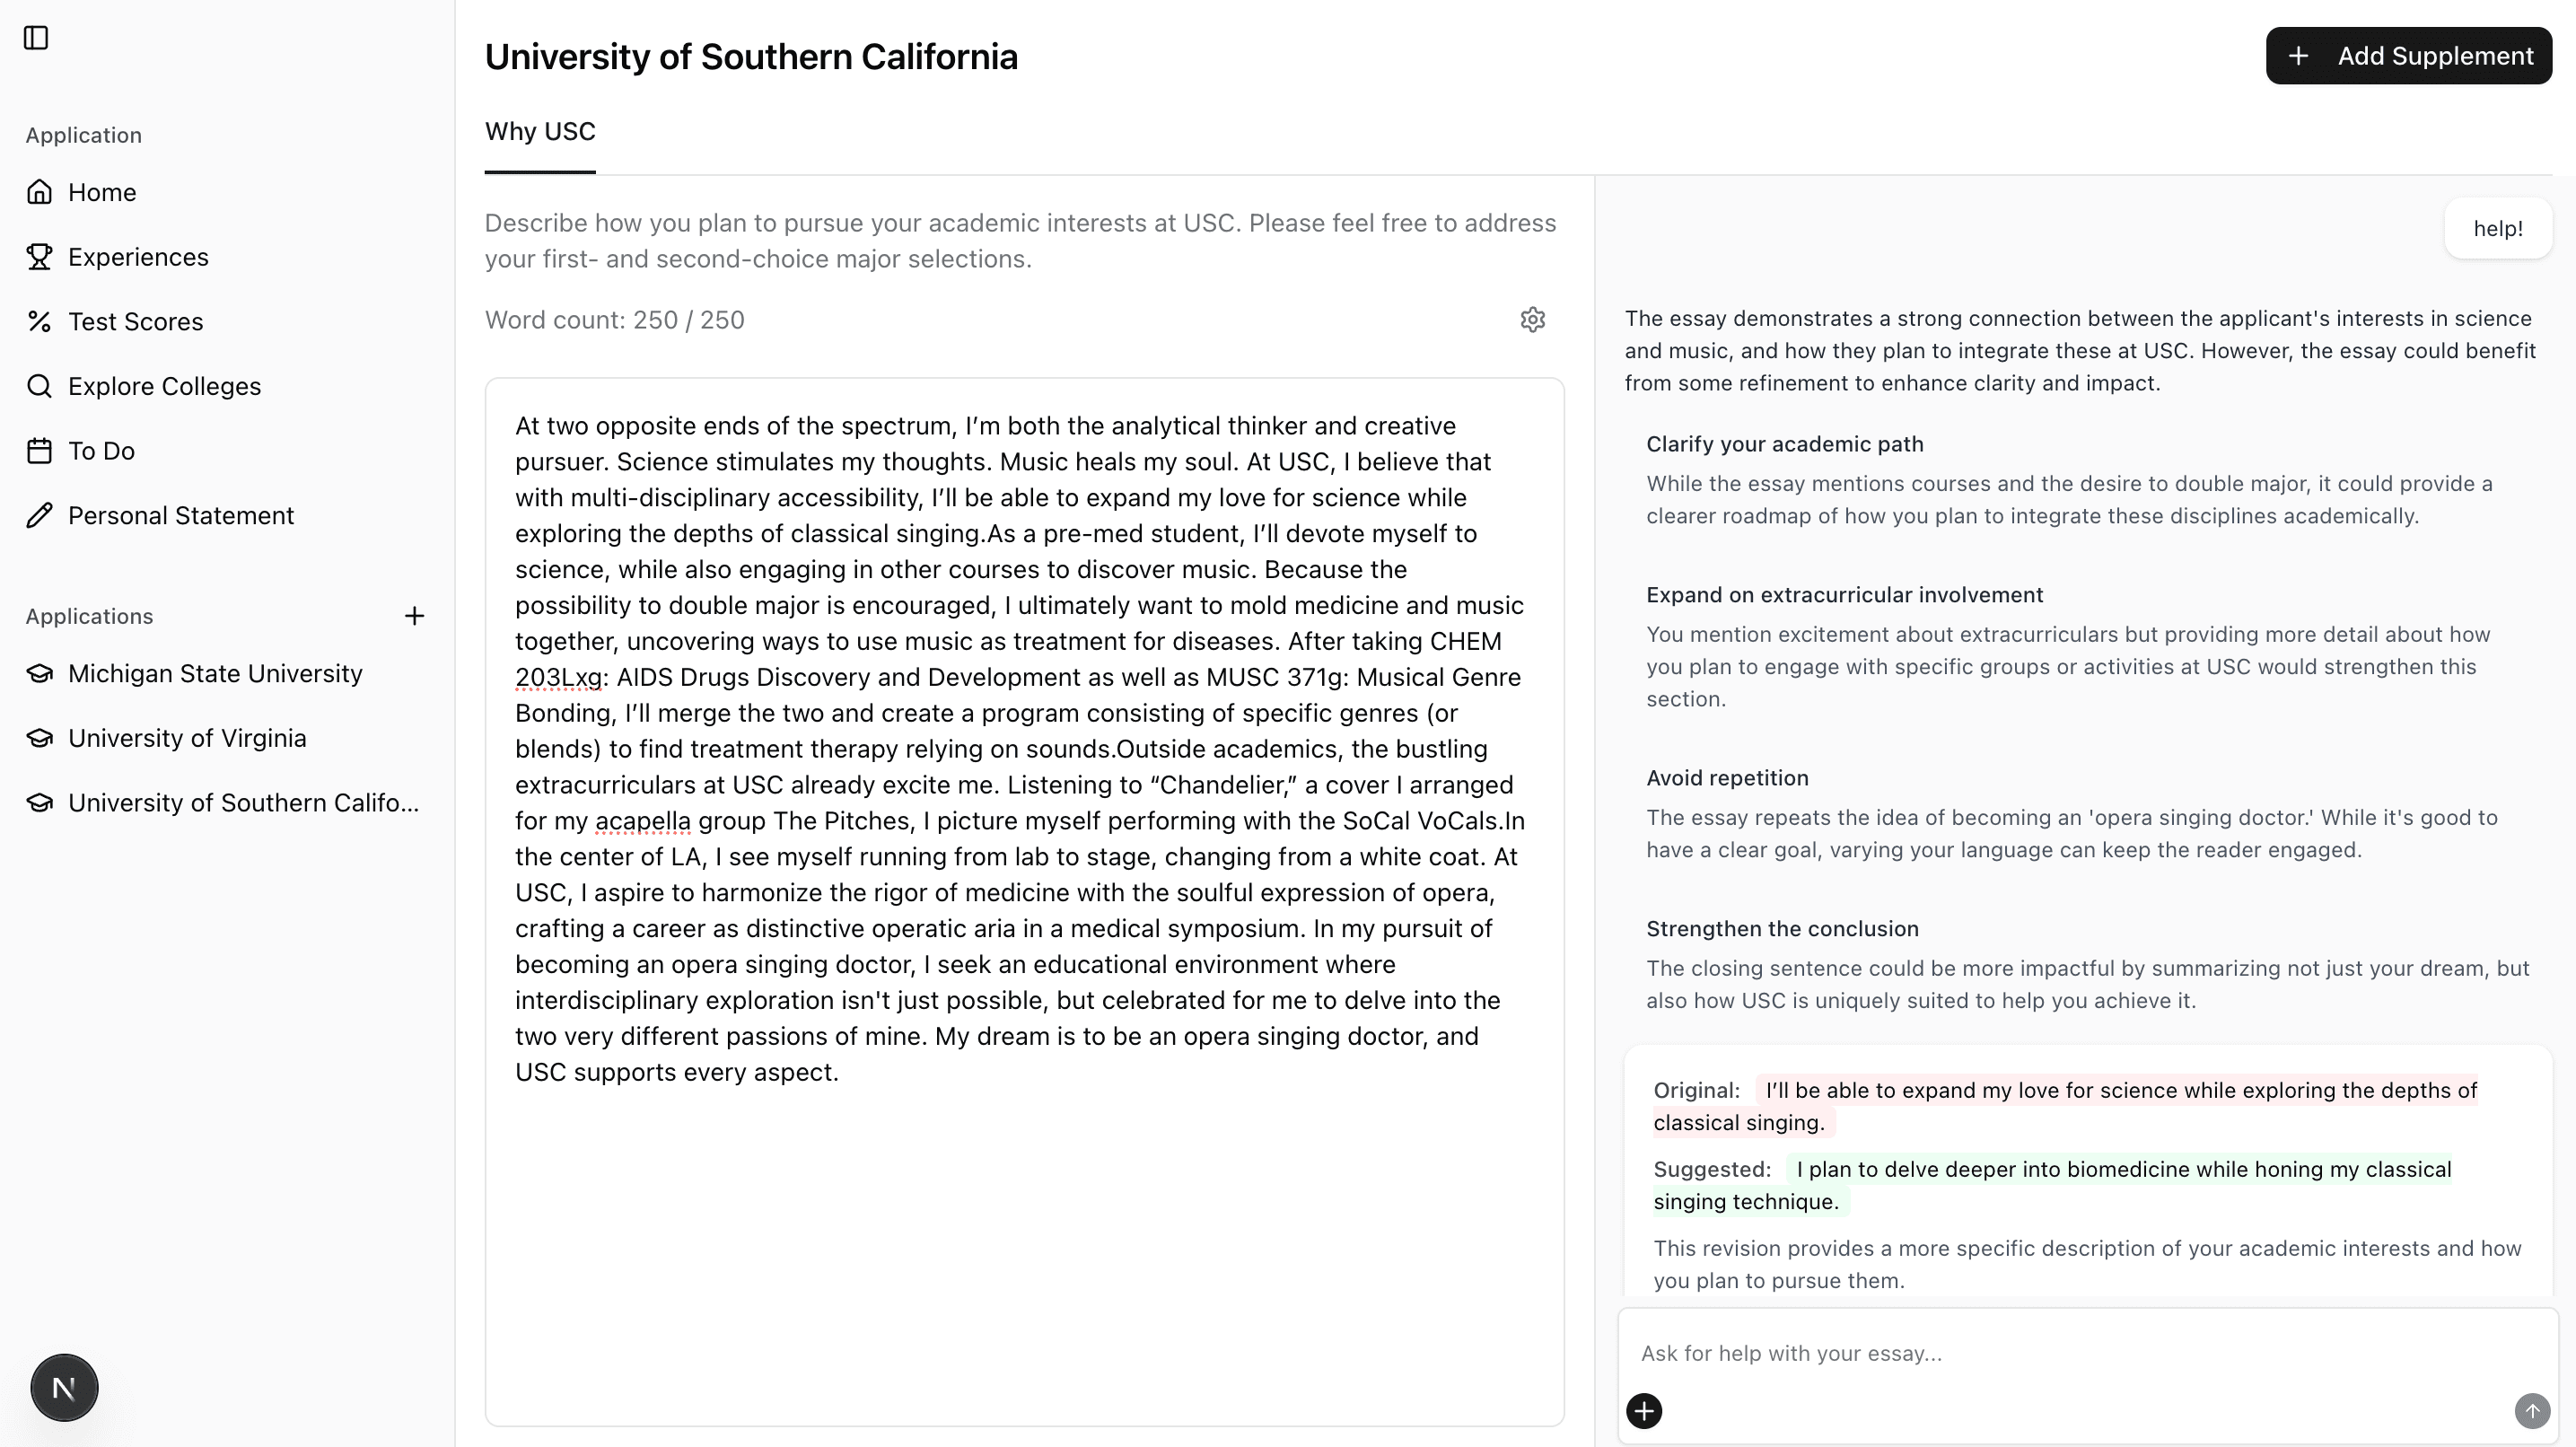Image resolution: width=2576 pixels, height=1447 pixels.
Task: Click the Add Supplement button
Action: pyautogui.click(x=2408, y=56)
